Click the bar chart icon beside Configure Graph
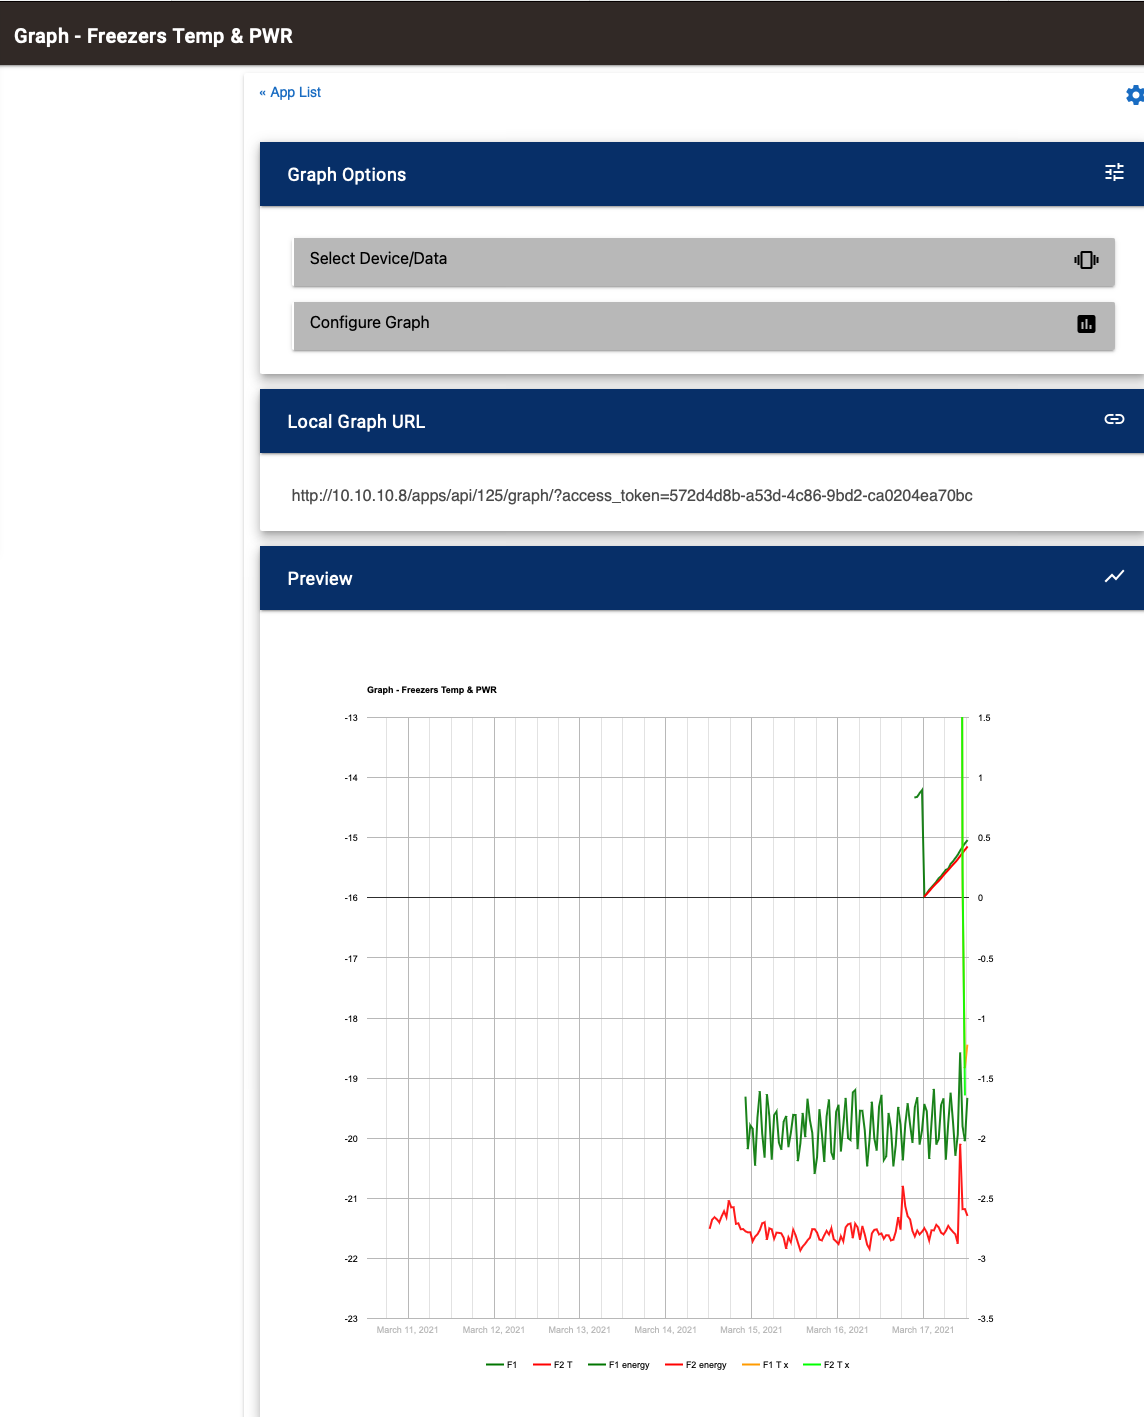The height and width of the screenshot is (1417, 1144). (1086, 324)
